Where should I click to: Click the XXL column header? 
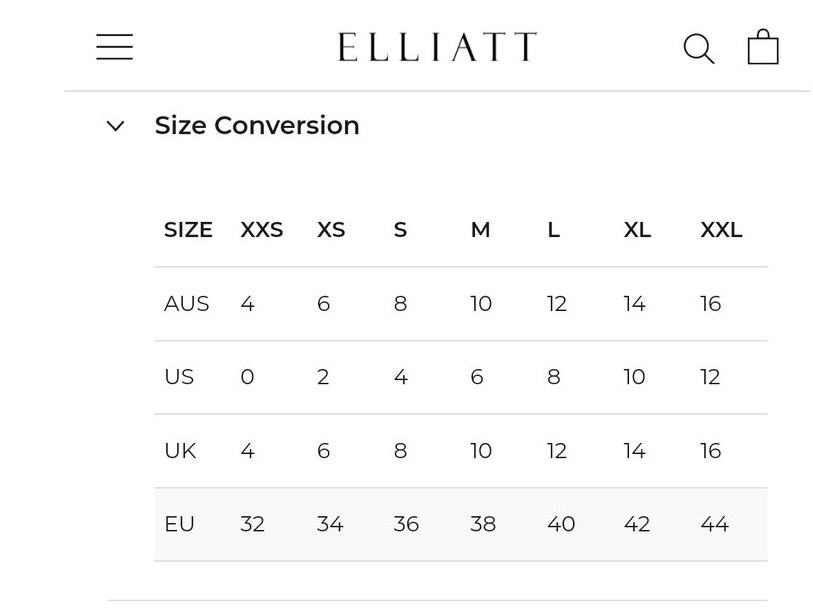click(x=721, y=230)
